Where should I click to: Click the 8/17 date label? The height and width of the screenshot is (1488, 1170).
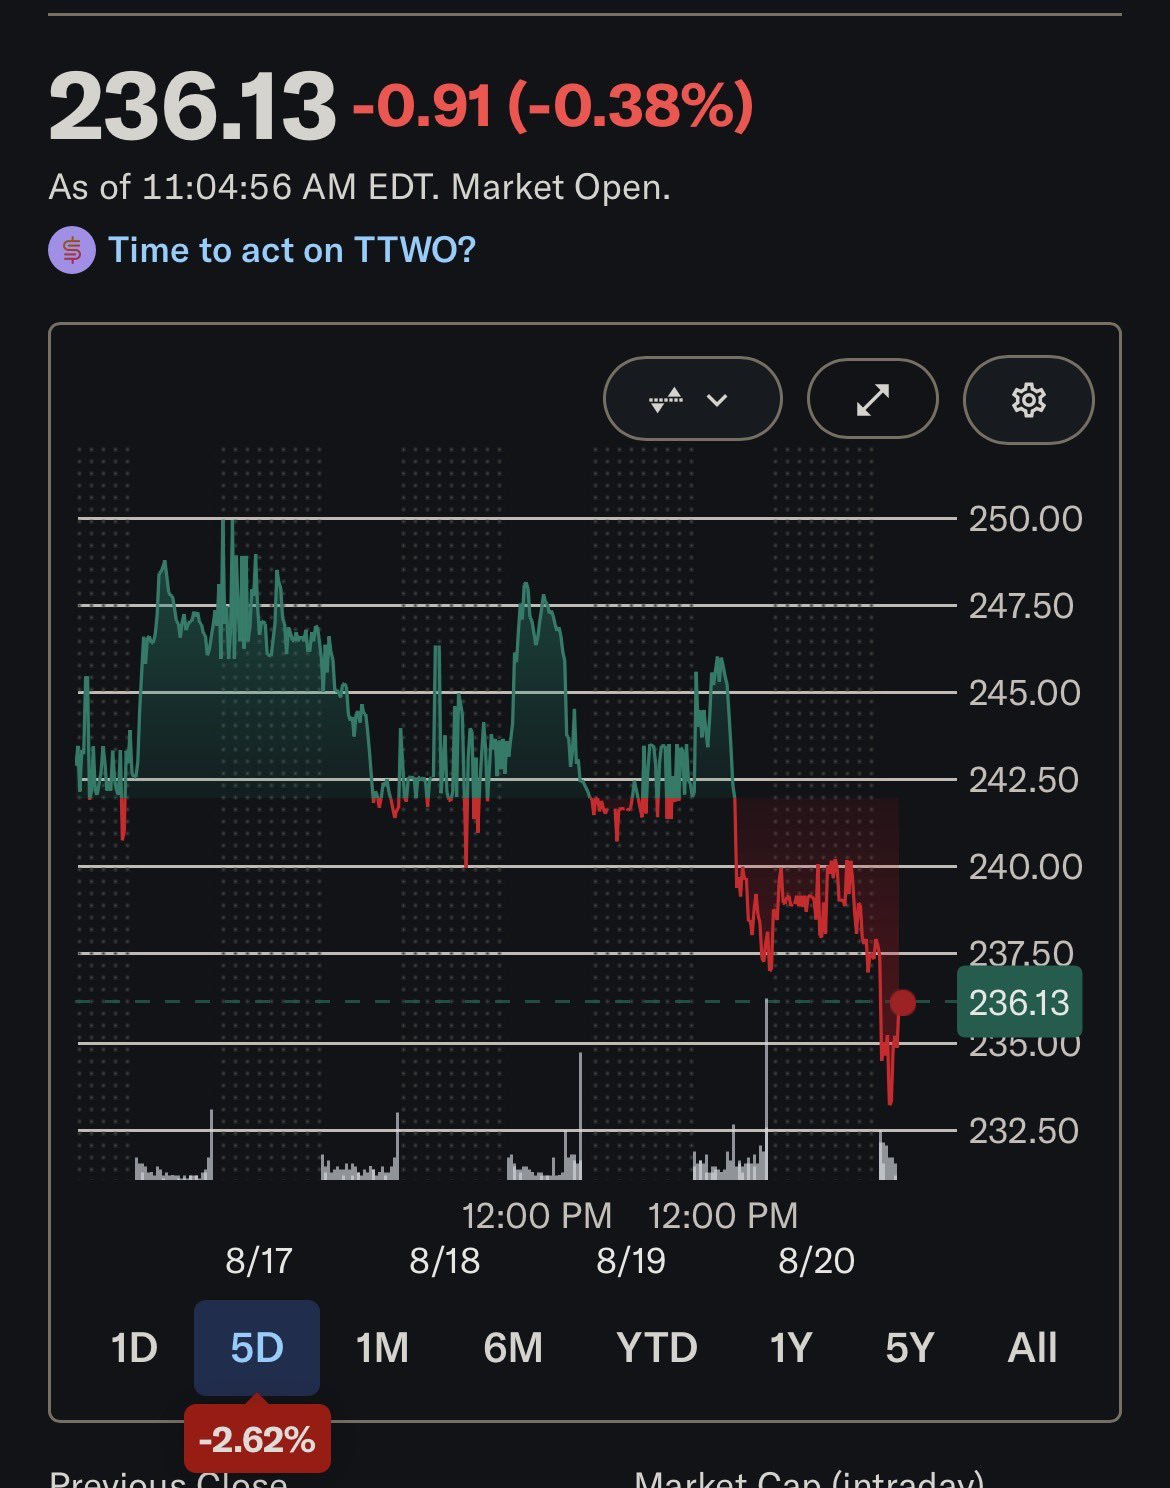pyautogui.click(x=259, y=1261)
